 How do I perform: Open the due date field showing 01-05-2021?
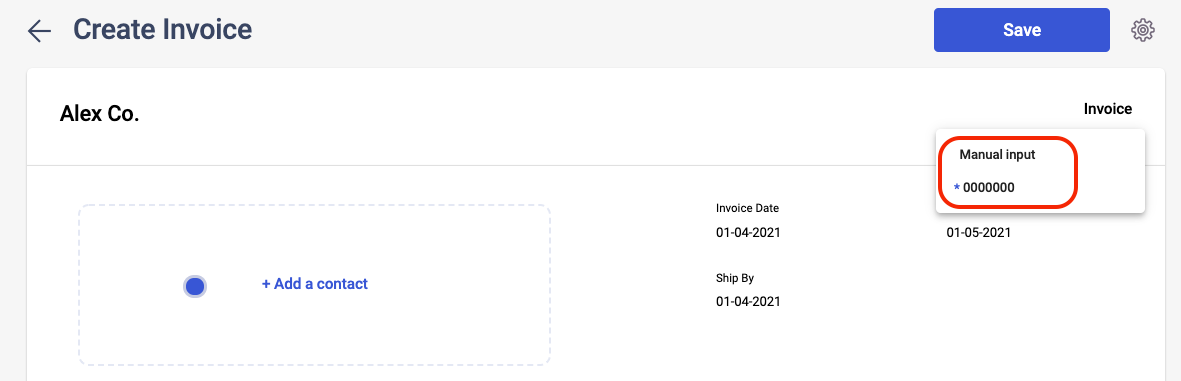978,233
